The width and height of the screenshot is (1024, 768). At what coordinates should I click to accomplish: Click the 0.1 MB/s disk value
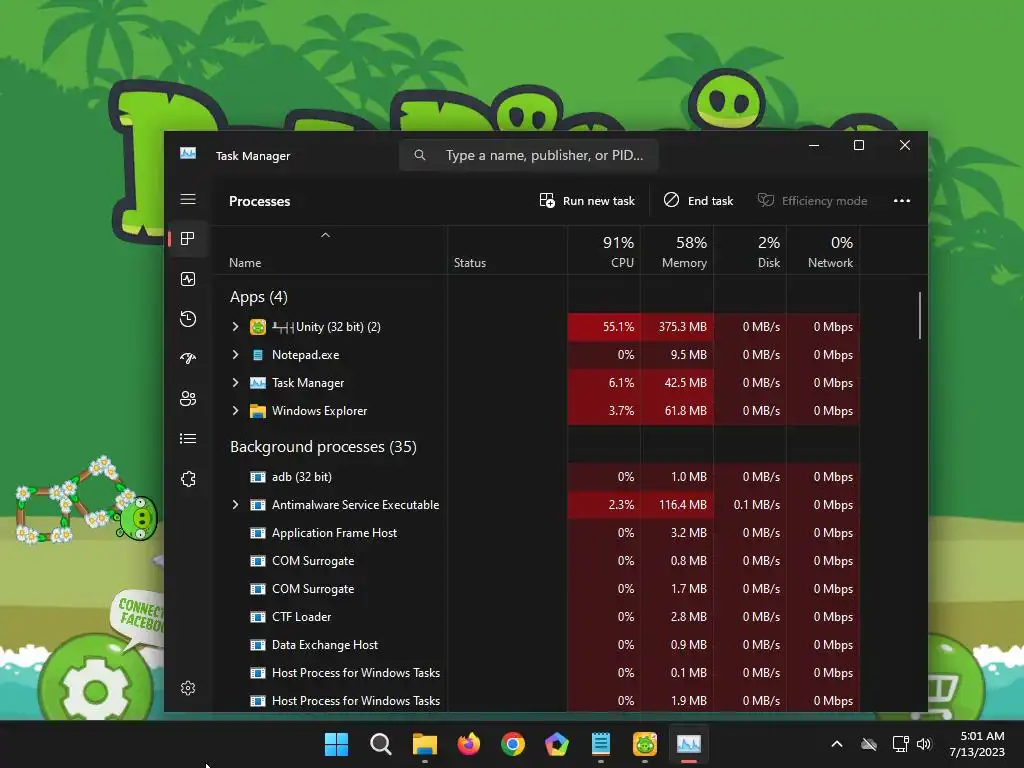756,505
